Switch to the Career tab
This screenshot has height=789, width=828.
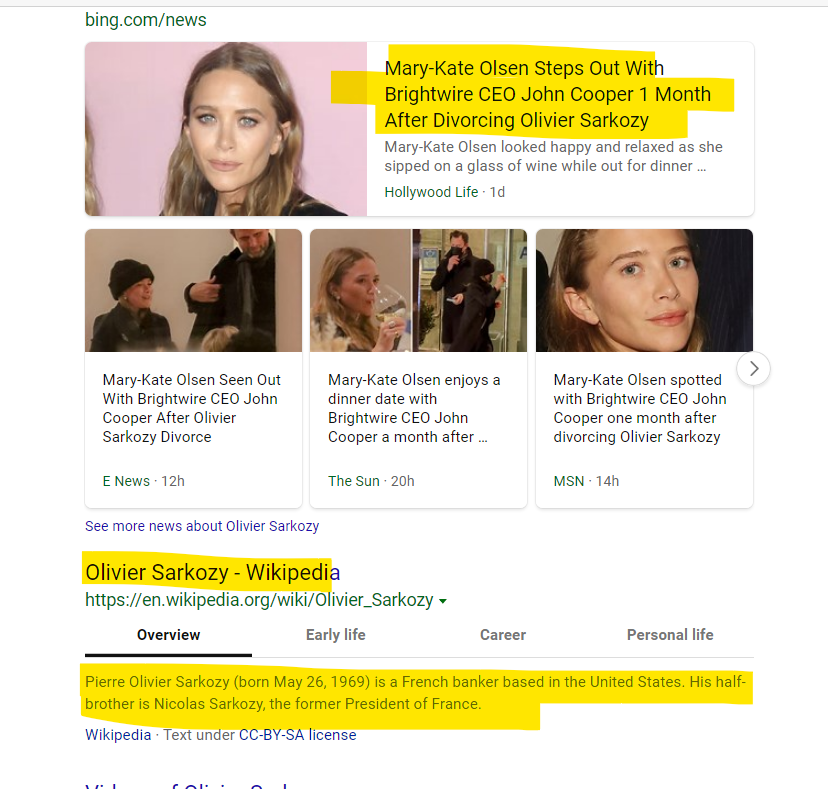pyautogui.click(x=503, y=635)
